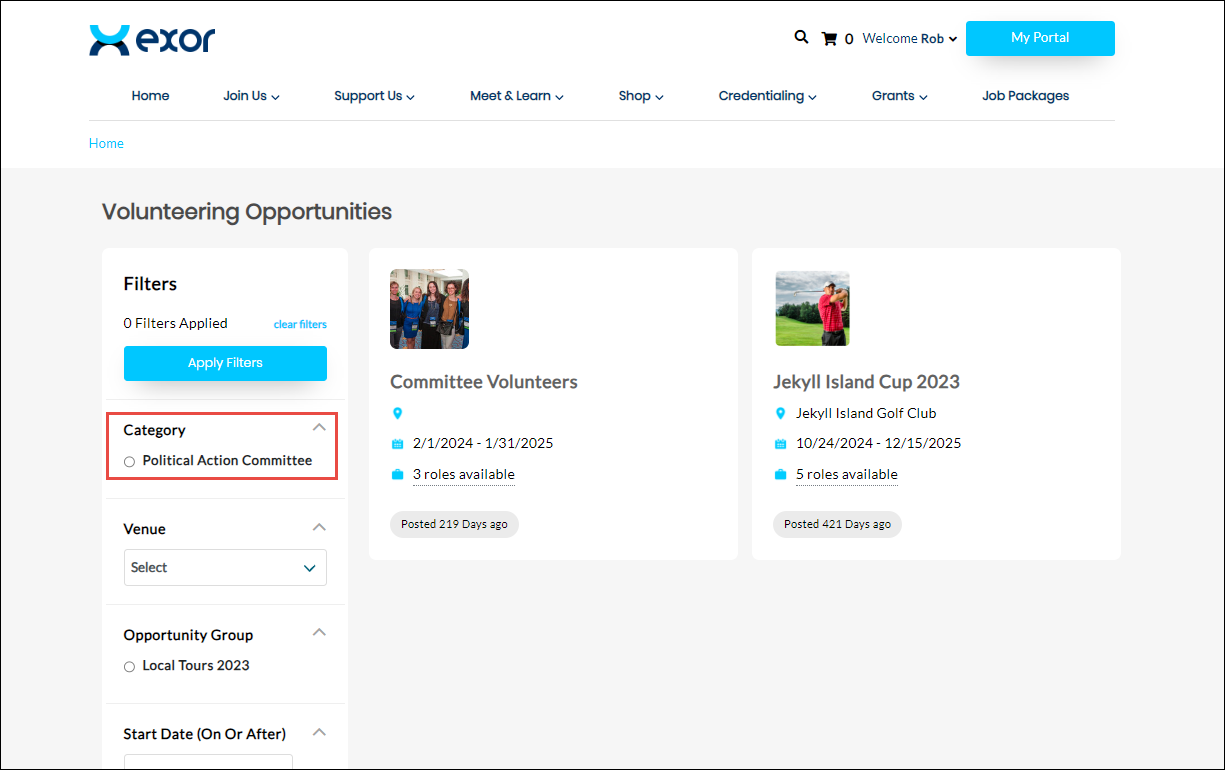Screen dimensions: 1225x770
Task: Click calendar icon beside 2/1/2024 - 1/31/2025
Action: click(397, 444)
